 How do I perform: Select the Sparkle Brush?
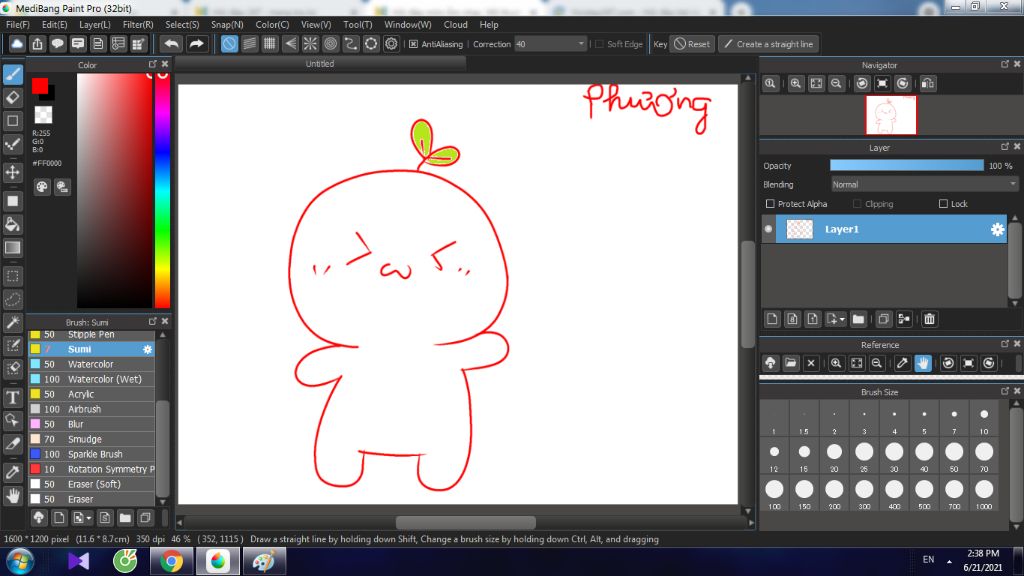point(91,454)
